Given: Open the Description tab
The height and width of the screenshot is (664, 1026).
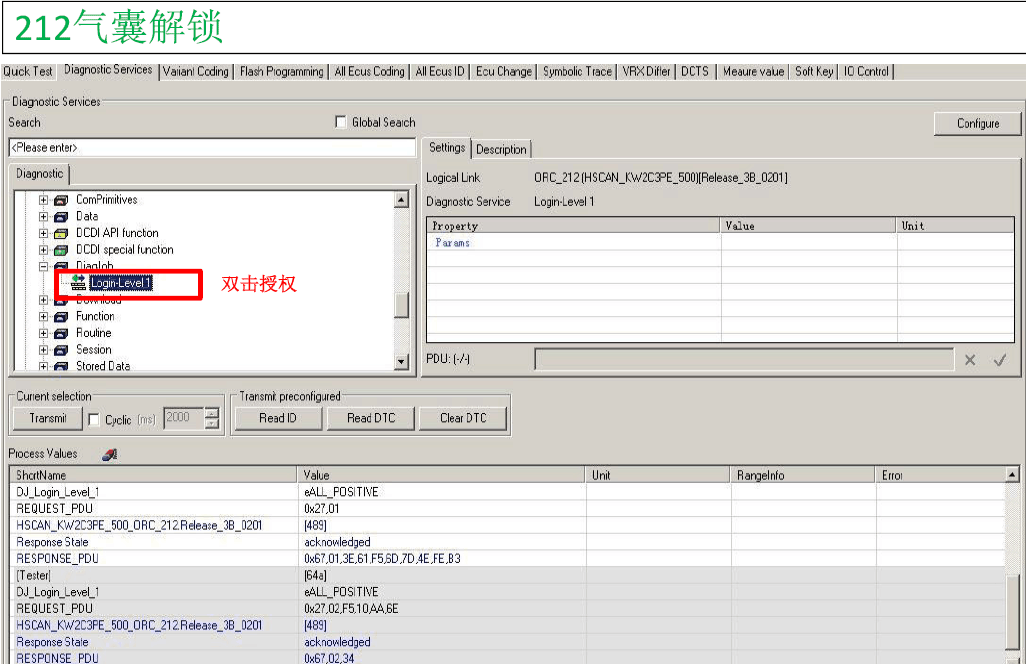Looking at the screenshot, I should (501, 149).
